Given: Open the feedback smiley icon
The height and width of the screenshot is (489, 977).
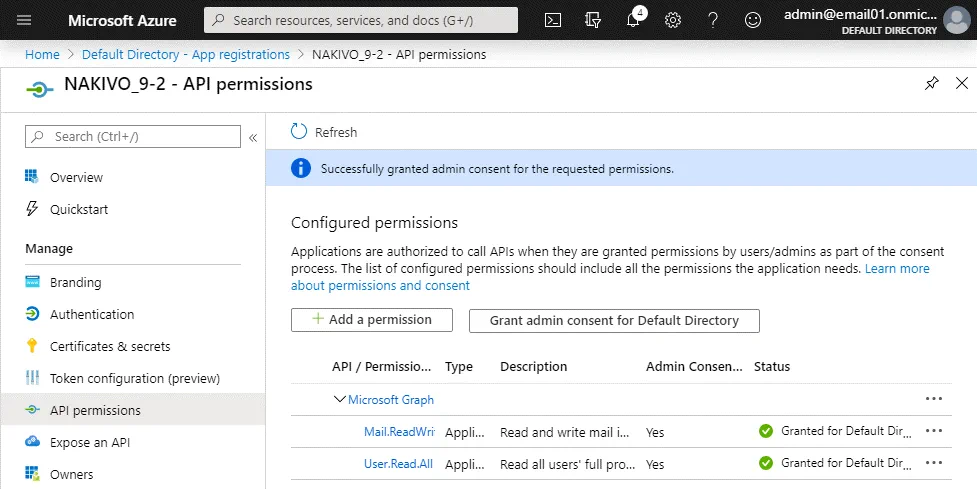Looking at the screenshot, I should [x=753, y=20].
